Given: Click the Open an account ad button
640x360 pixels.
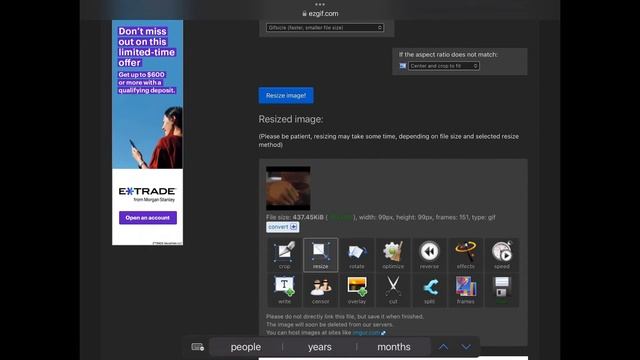Looking at the screenshot, I should [148, 218].
